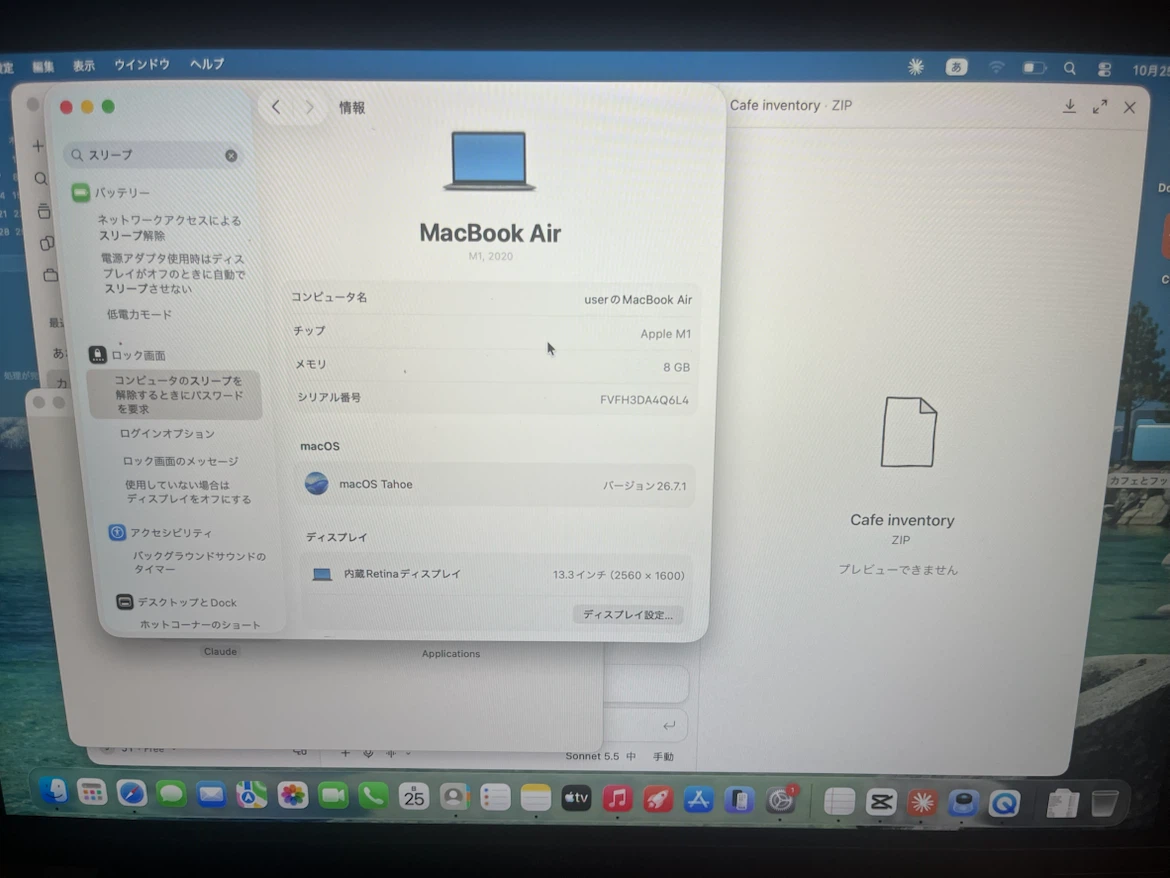Click new chat plus icon in Claude sidebar
The image size is (1170, 878).
(38, 146)
